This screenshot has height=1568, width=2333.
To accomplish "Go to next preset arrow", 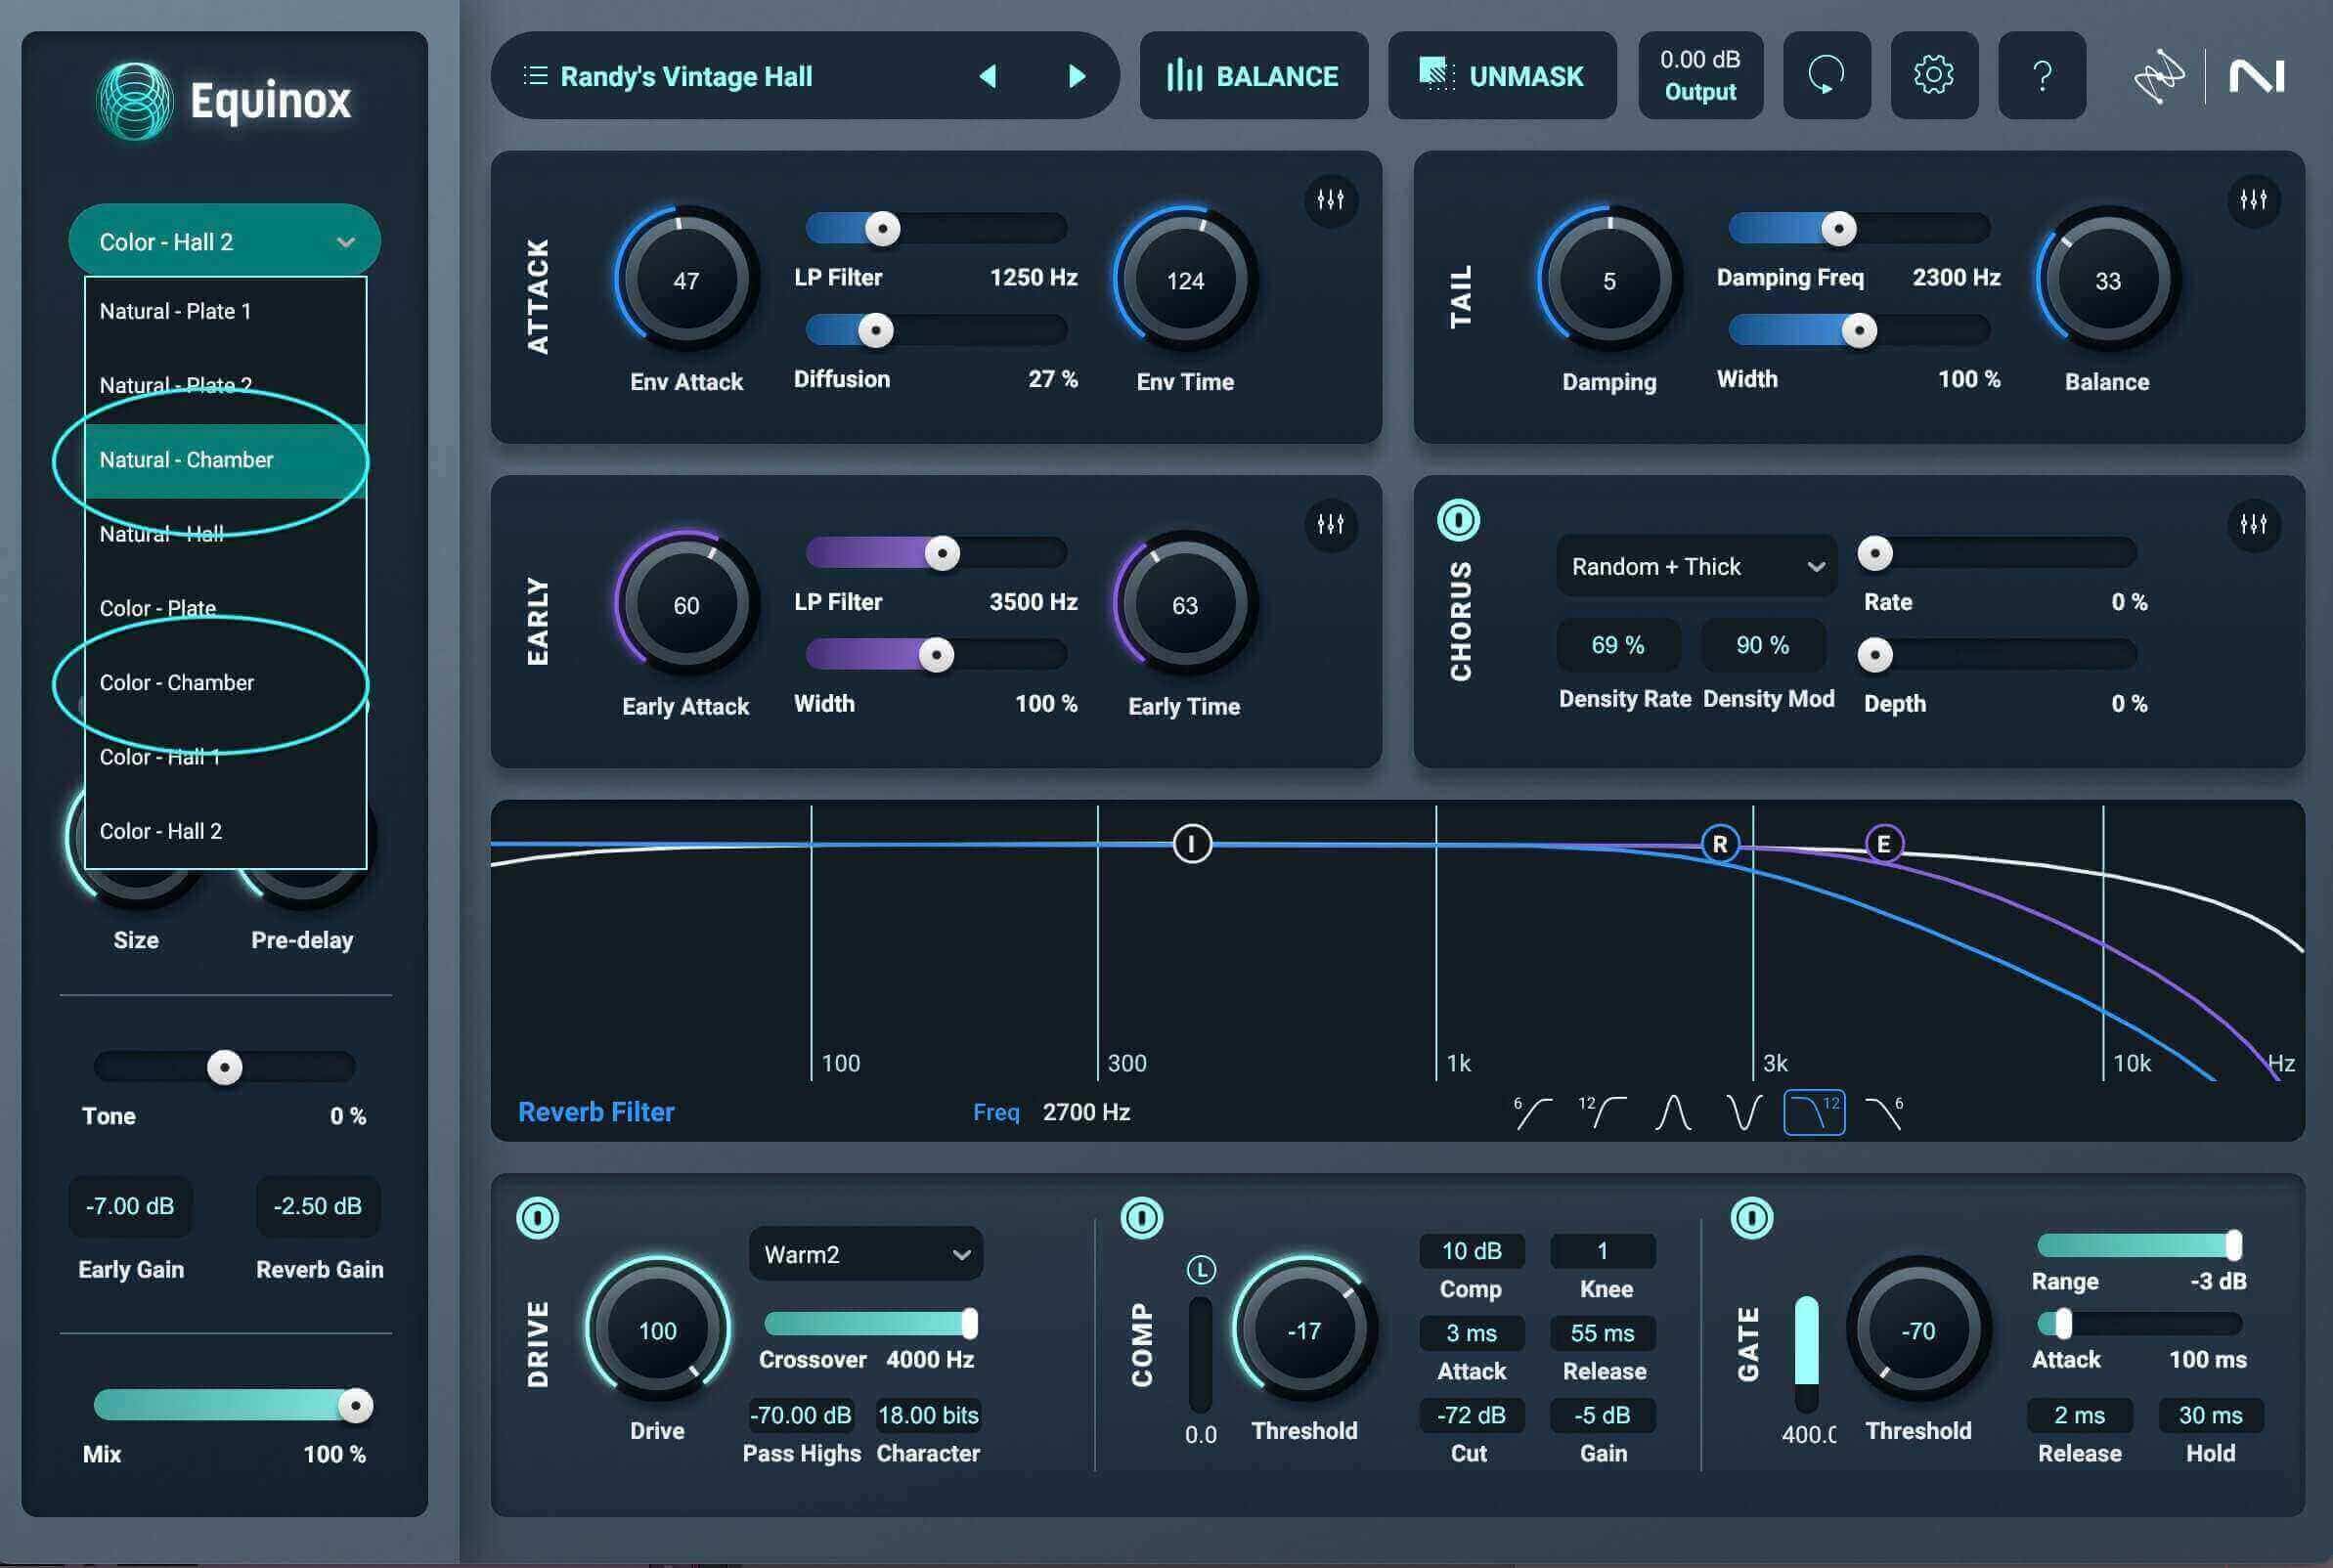I will point(1076,76).
